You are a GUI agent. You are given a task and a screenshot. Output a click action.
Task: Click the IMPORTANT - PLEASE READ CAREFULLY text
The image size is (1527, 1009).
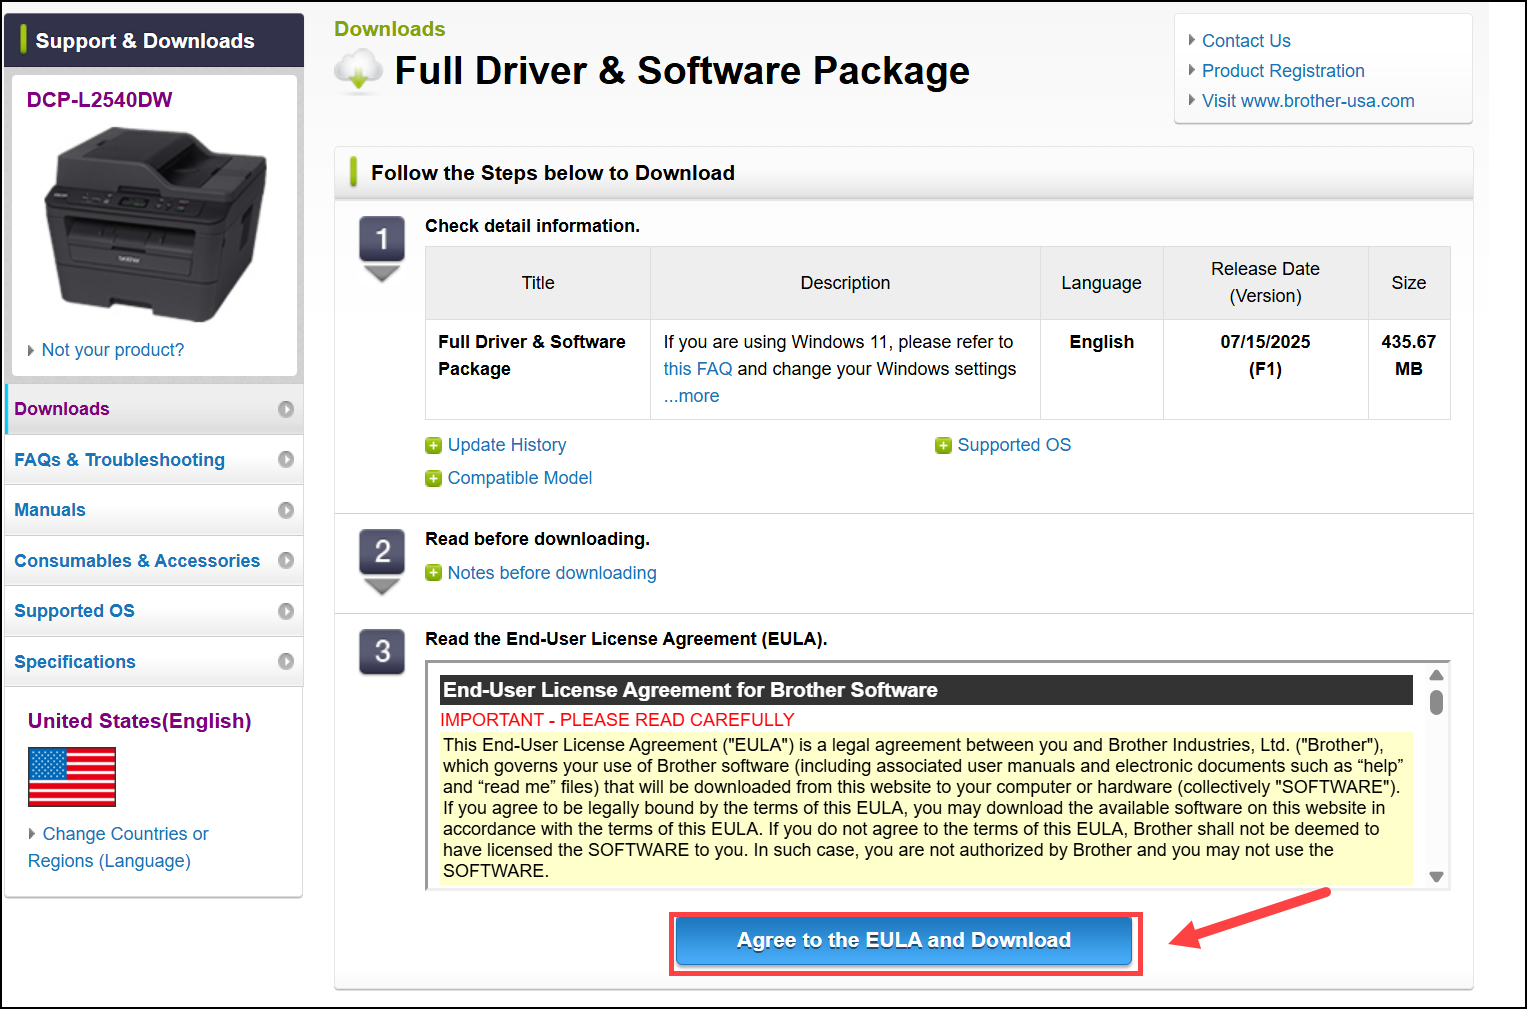(617, 720)
